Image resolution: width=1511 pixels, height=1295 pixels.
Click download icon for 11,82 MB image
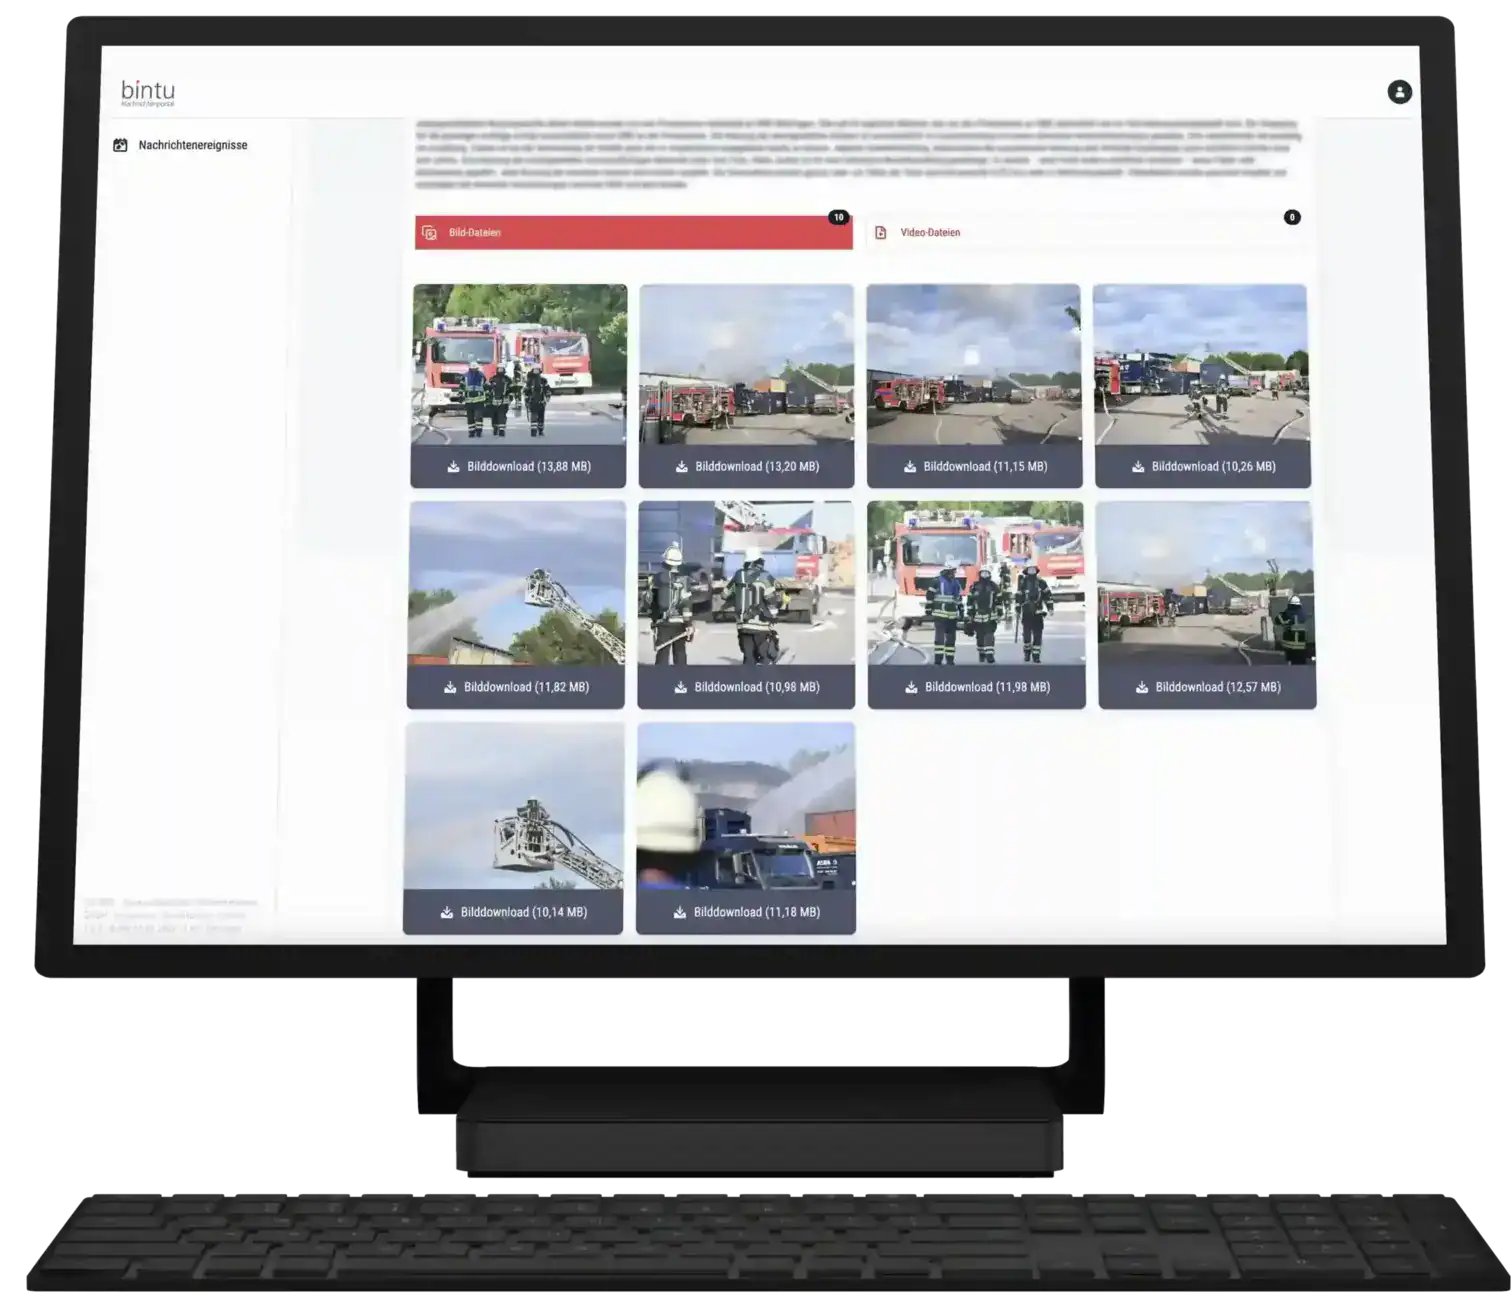(450, 687)
